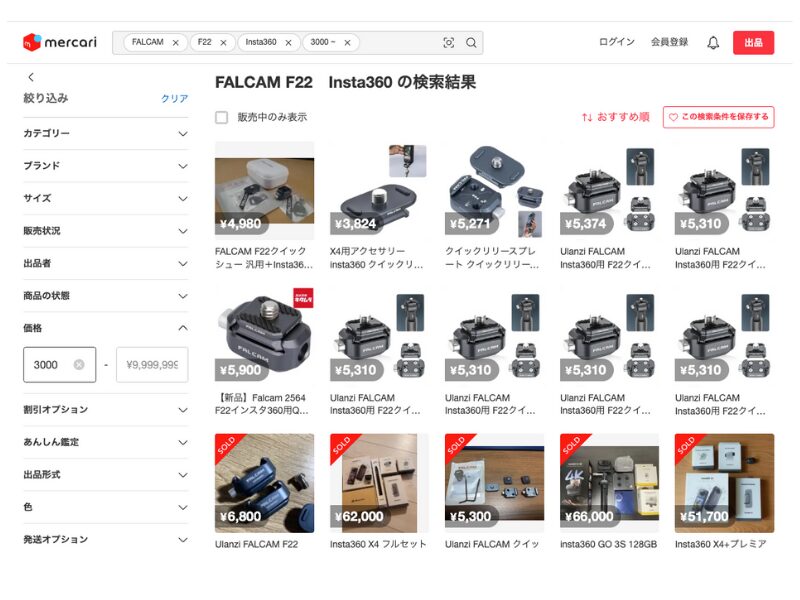This screenshot has width=800, height=600.
Task: Click the クリア filter link
Action: tap(174, 98)
